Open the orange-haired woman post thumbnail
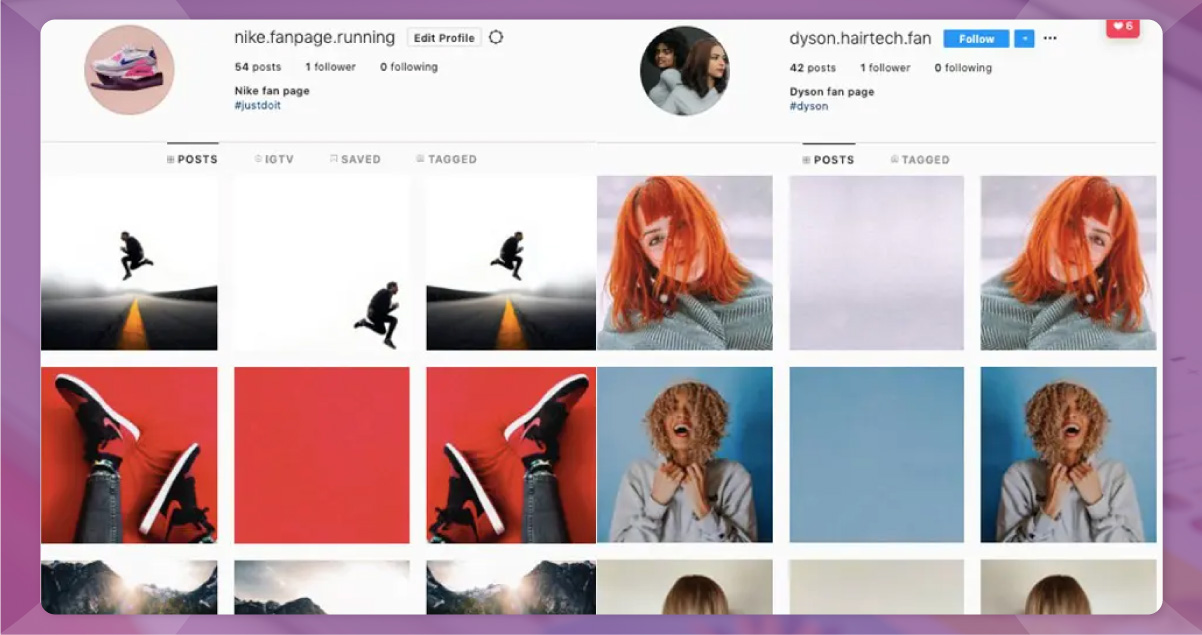 685,262
